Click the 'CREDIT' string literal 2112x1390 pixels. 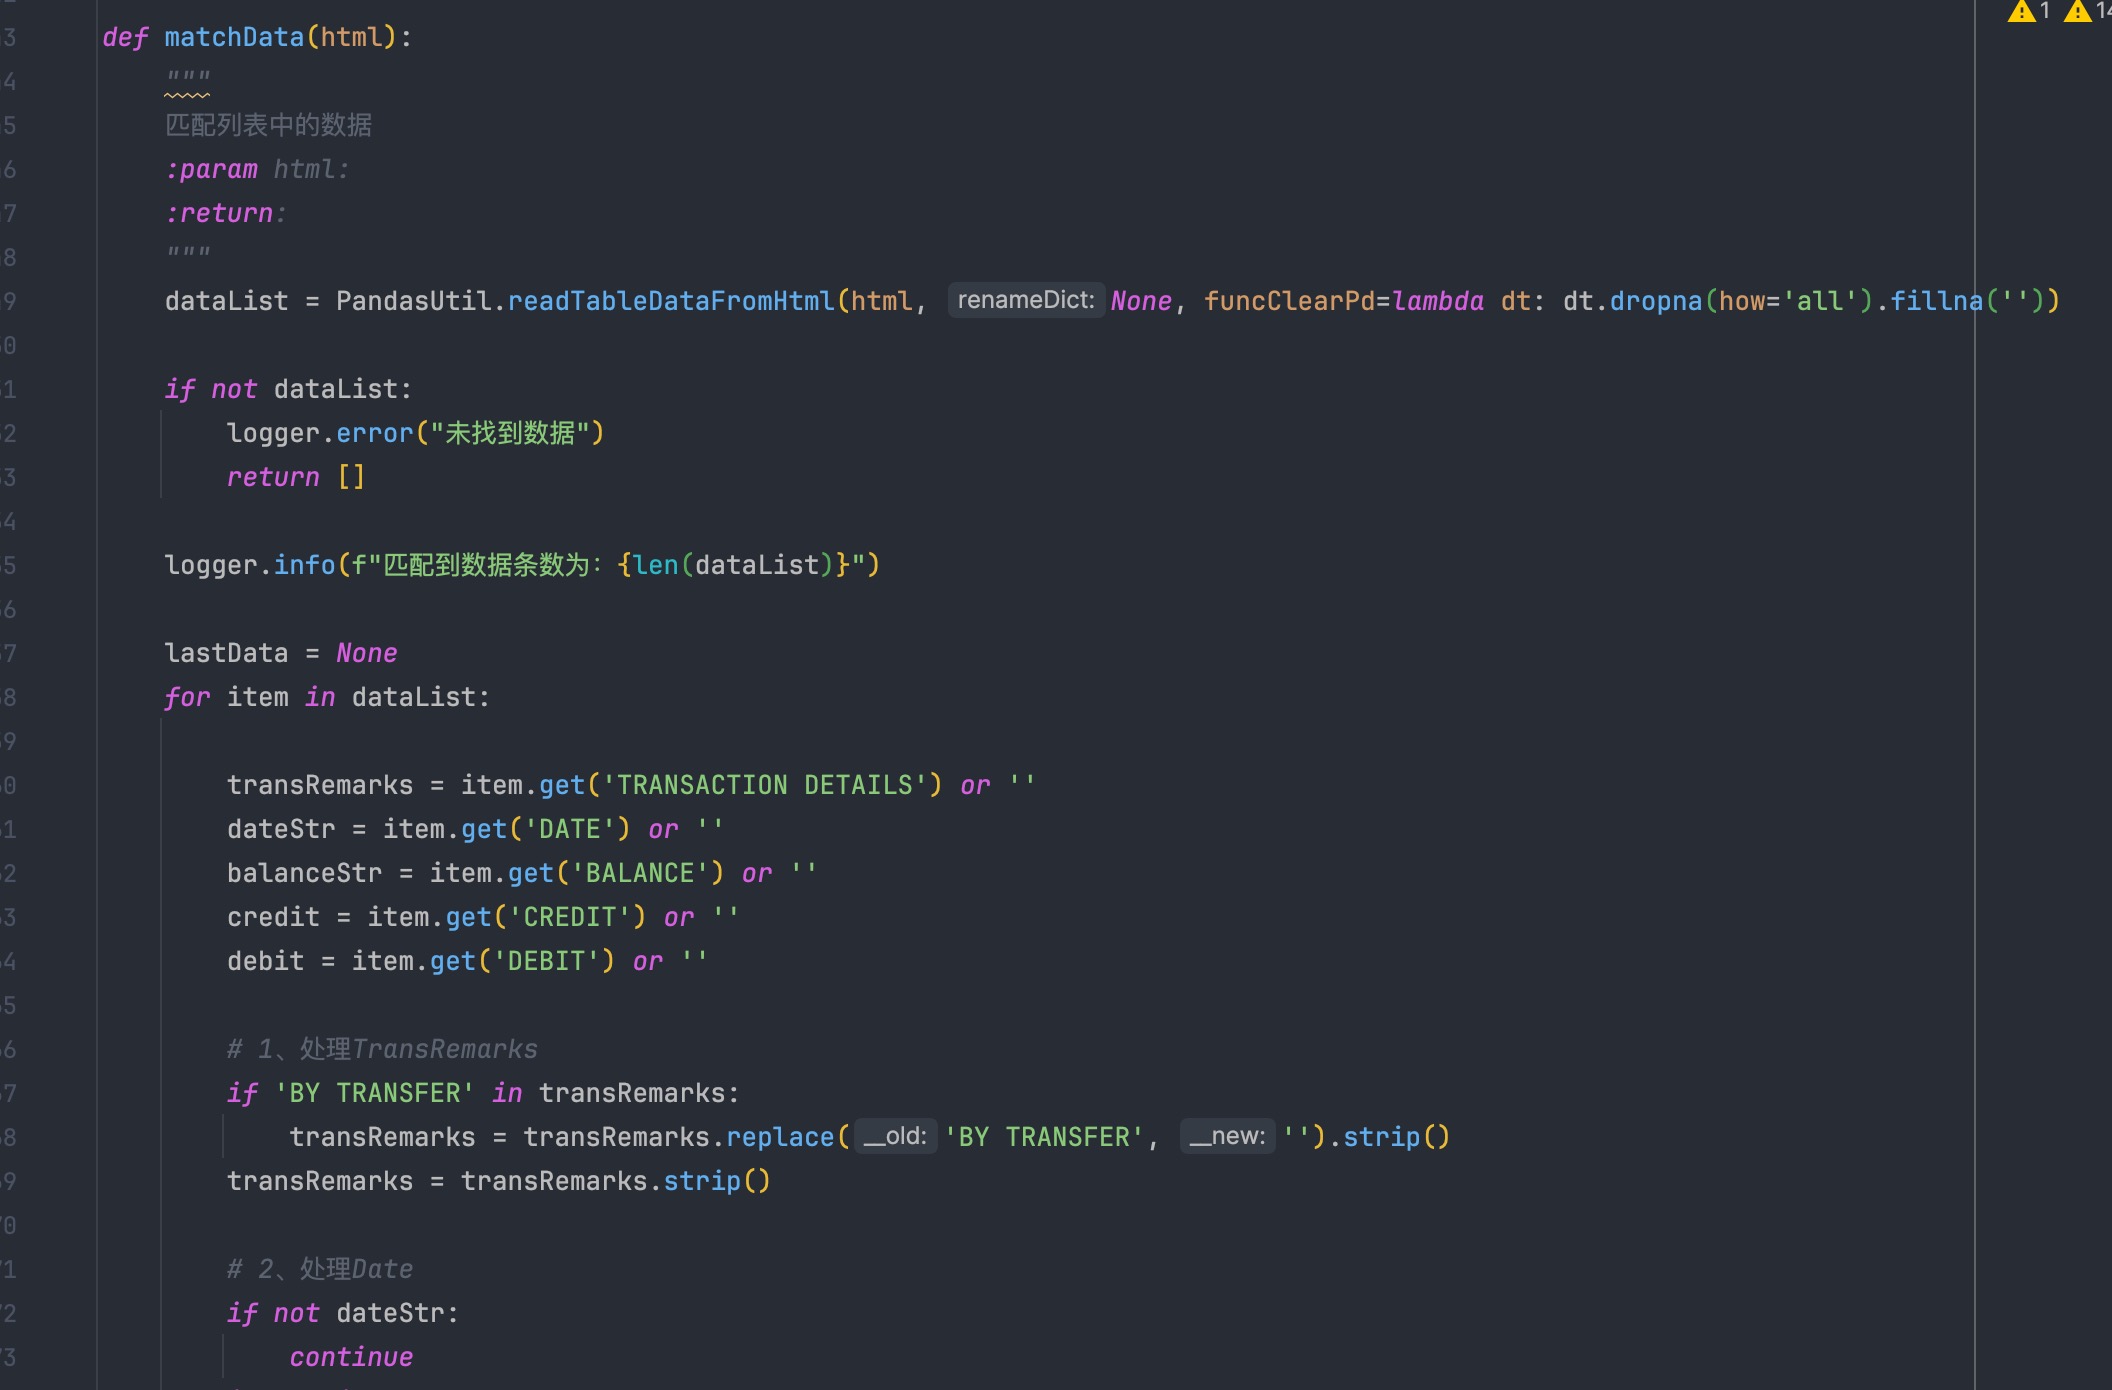pos(570,917)
